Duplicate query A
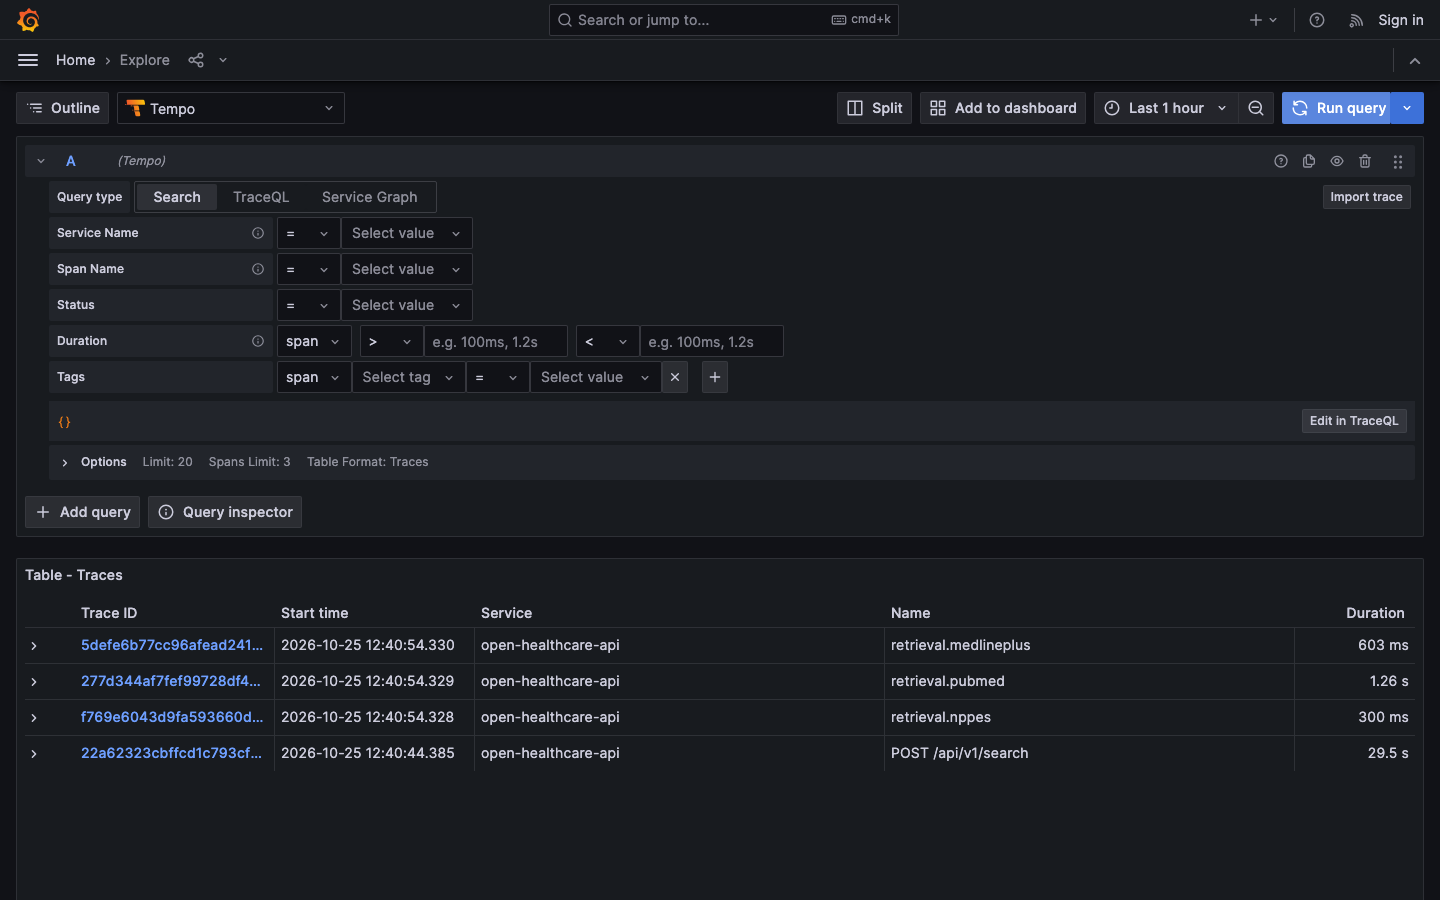Screen dimensions: 1440x900 (x=1309, y=161)
